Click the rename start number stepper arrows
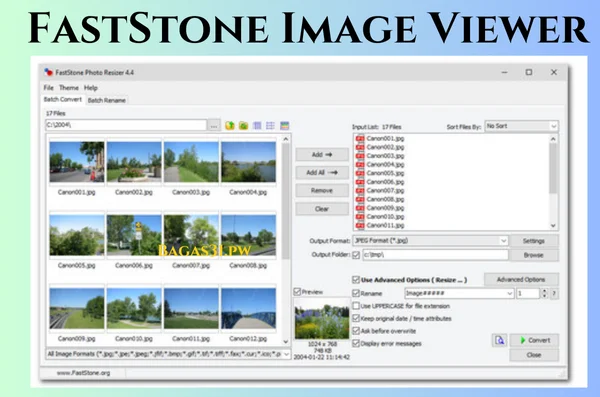 click(x=545, y=294)
